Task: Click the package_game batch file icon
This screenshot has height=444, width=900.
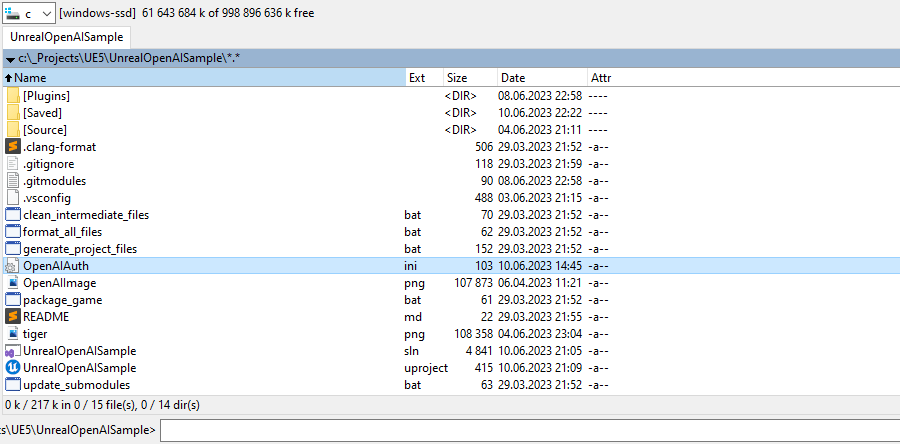Action: (x=13, y=300)
